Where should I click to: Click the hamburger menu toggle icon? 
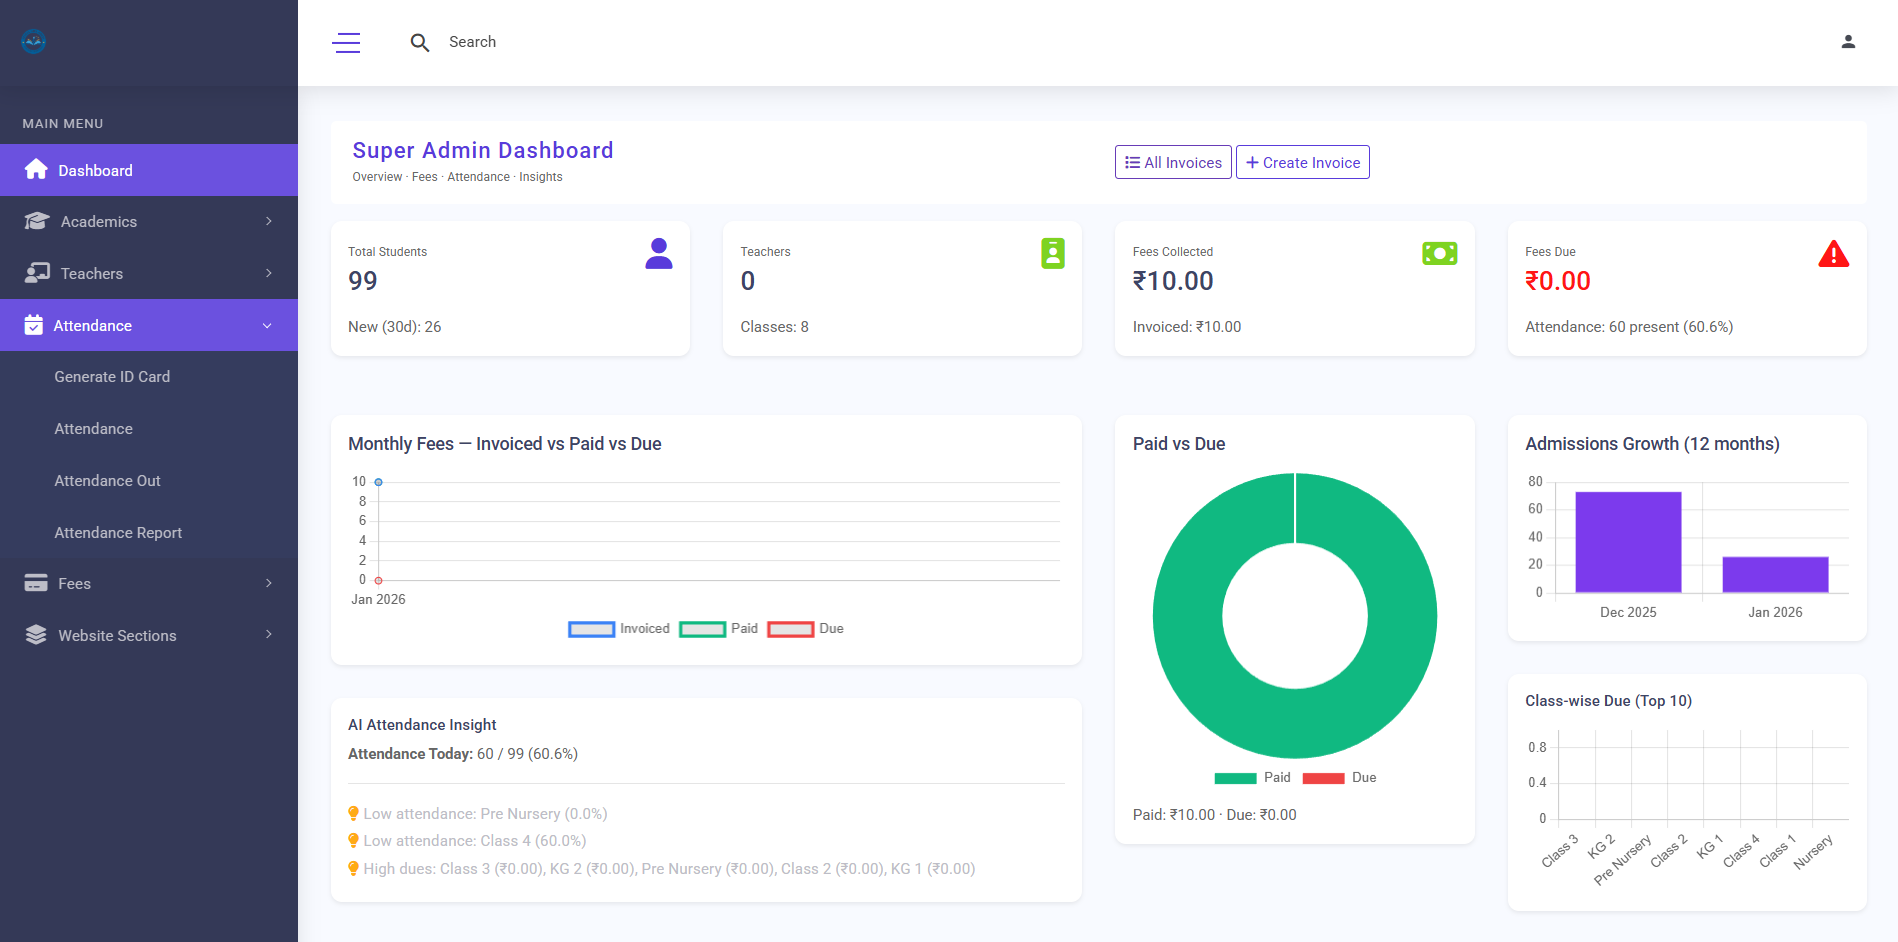346,43
